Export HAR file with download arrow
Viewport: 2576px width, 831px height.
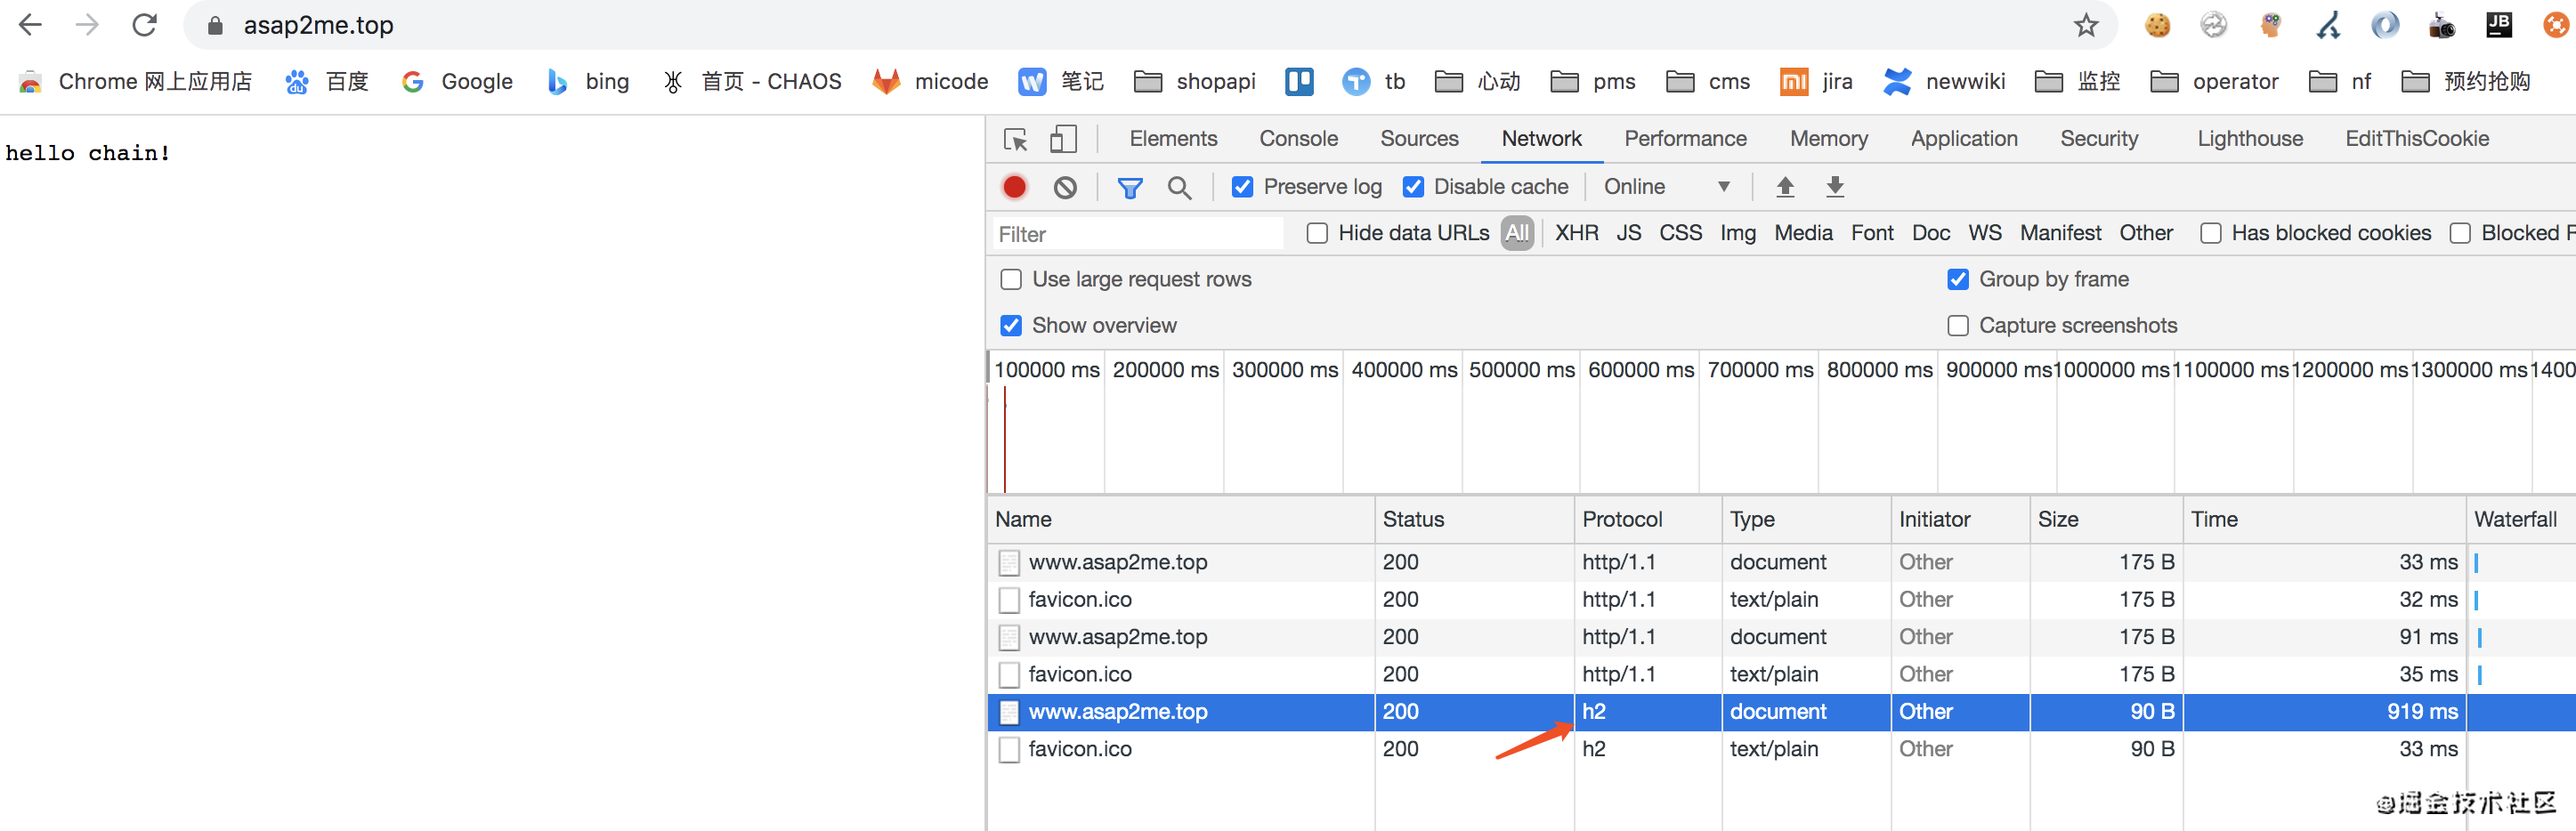pos(1835,187)
